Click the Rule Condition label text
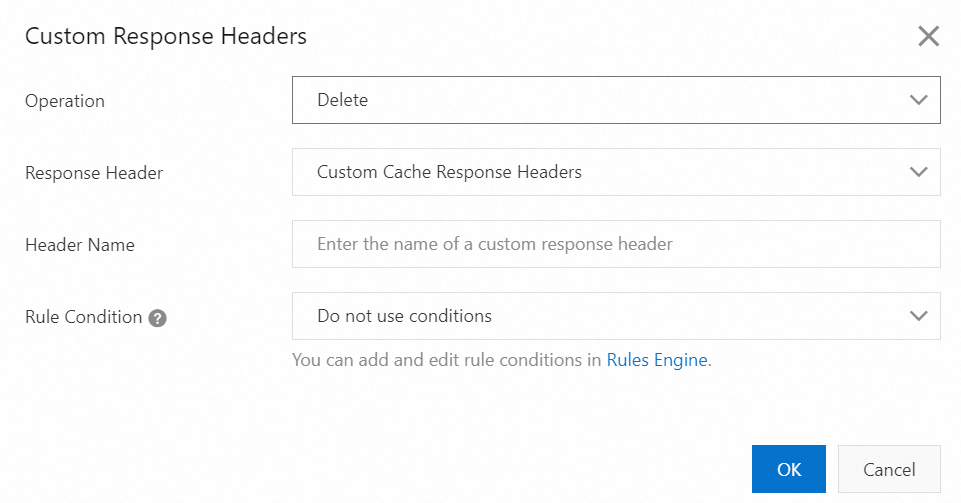Viewport: 961px width, 503px height. (84, 317)
